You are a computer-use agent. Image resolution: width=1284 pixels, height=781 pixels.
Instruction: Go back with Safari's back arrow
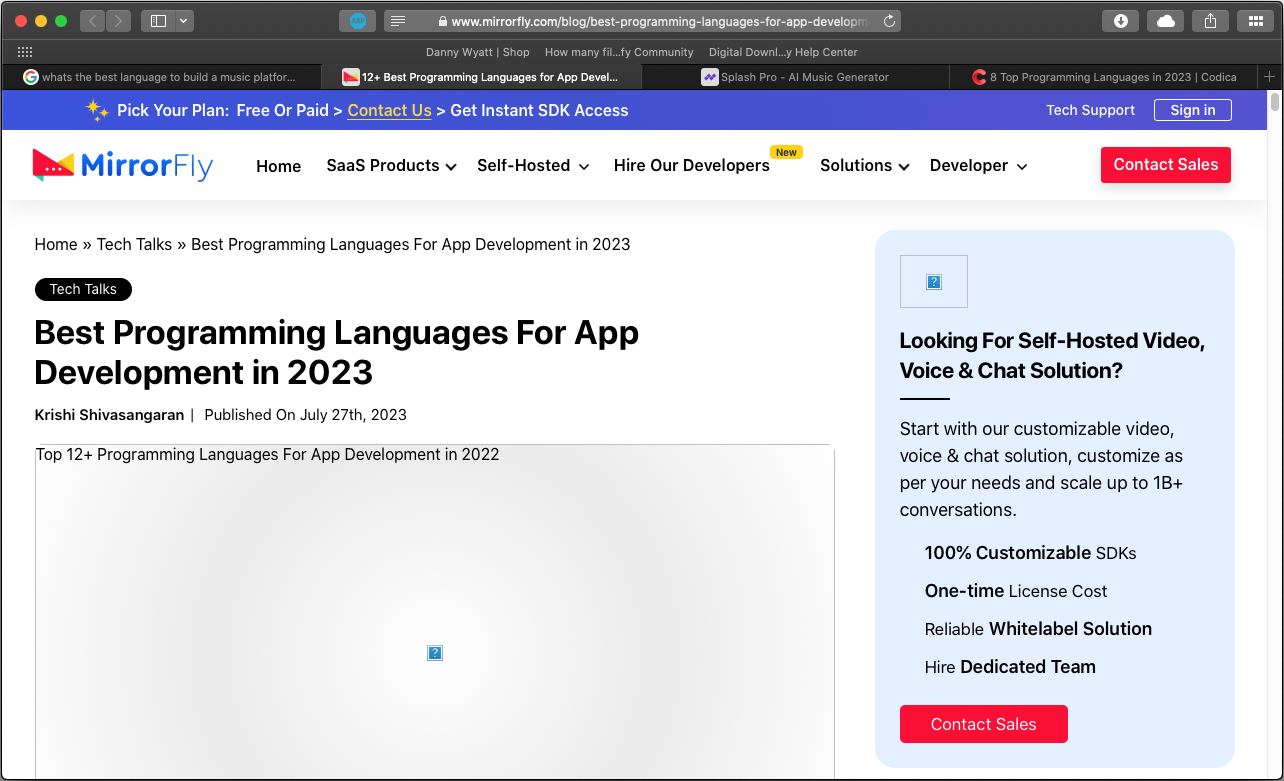[92, 21]
